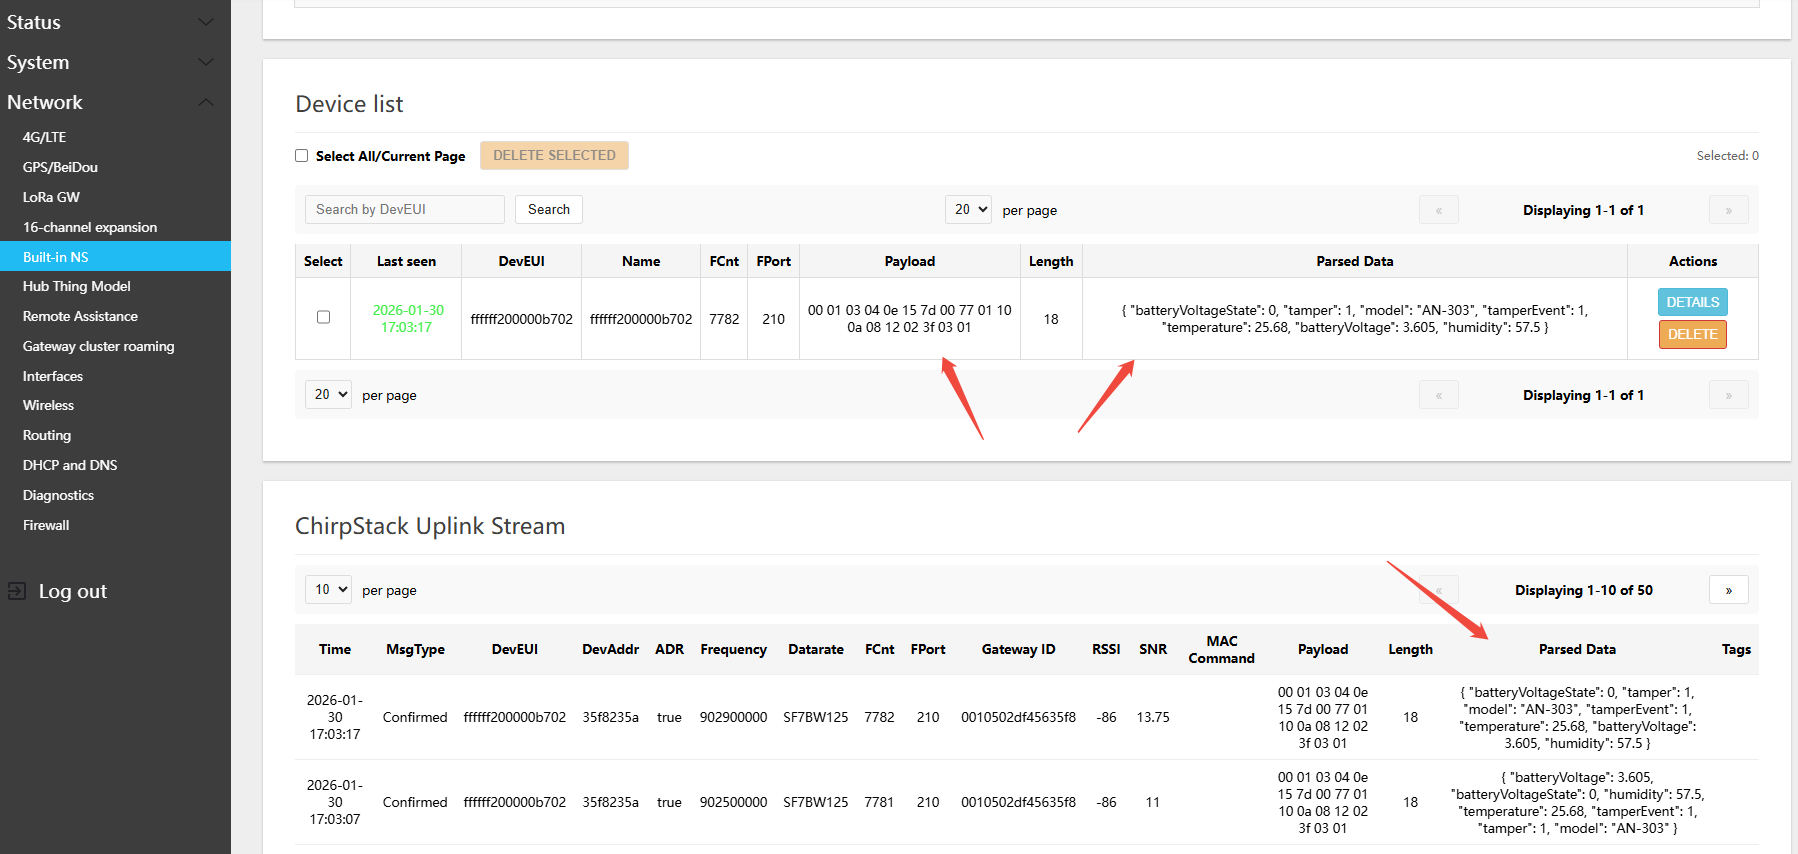
Task: Click previous page arrow above Device list table
Action: tap(1438, 210)
